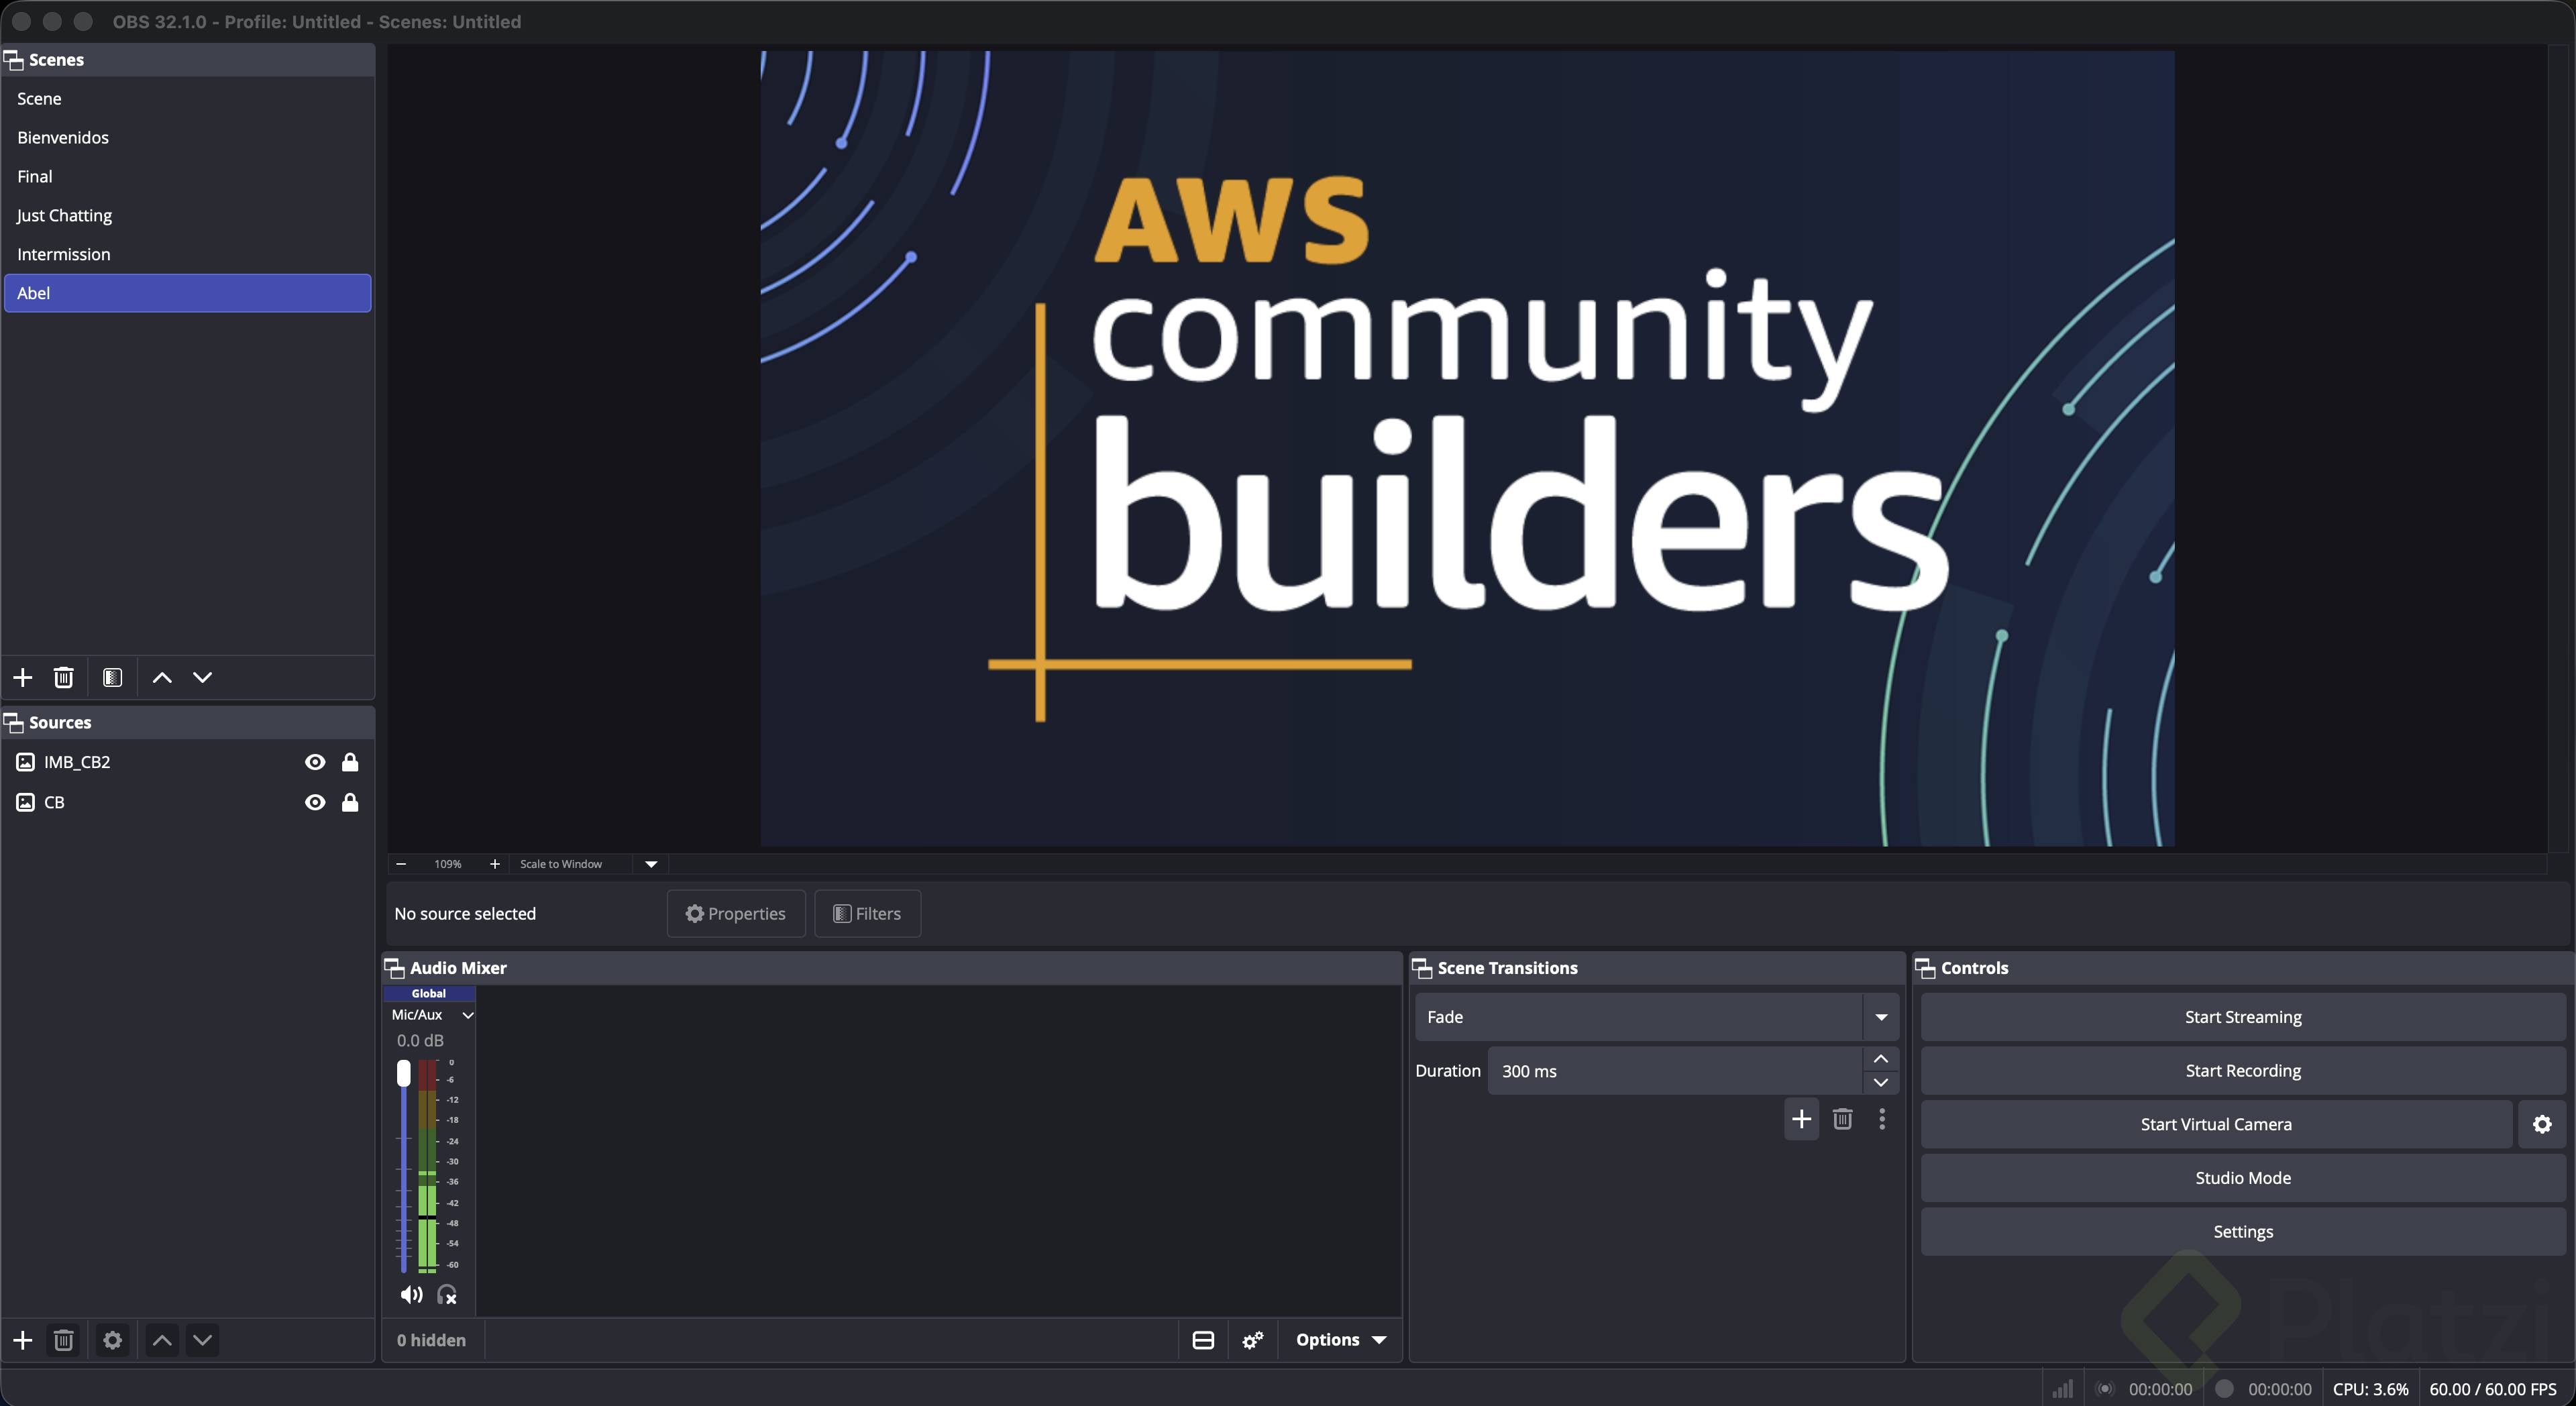The height and width of the screenshot is (1406, 2576).
Task: Select the Bienvenidos scene
Action: tap(63, 137)
